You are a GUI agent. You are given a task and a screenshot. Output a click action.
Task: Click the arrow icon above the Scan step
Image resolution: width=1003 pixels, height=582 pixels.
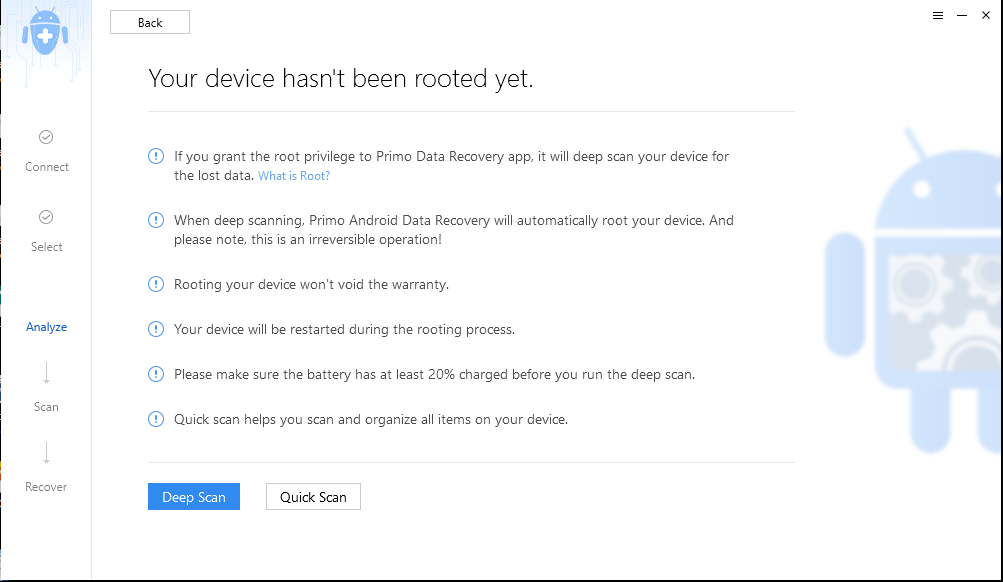click(x=46, y=370)
